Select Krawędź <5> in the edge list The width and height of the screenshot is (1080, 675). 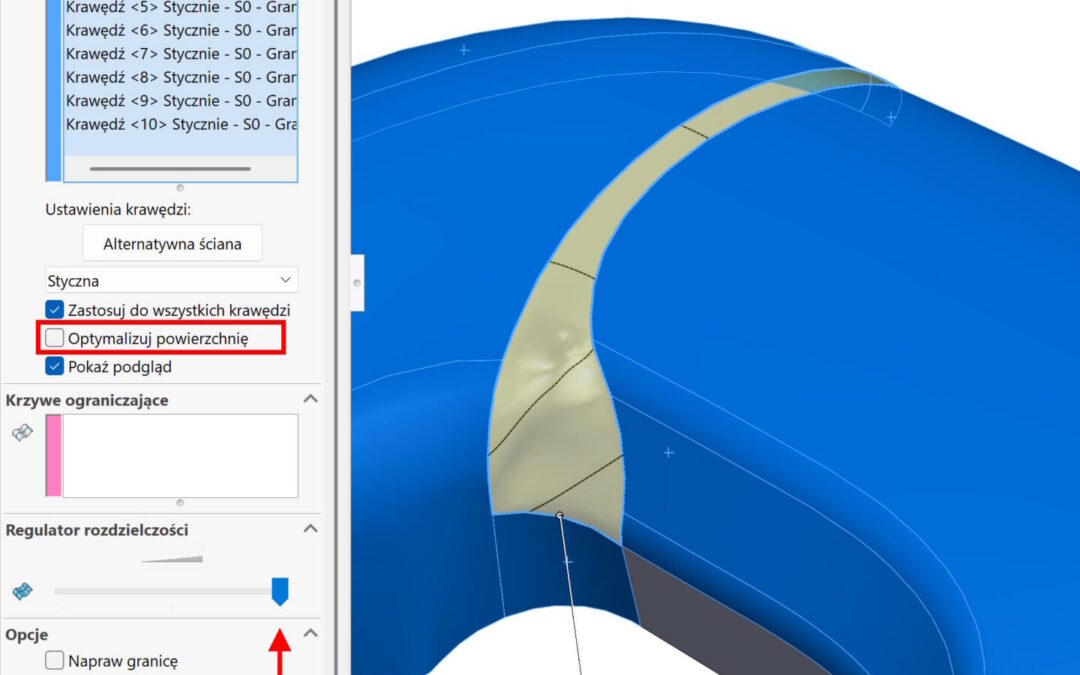[180, 8]
